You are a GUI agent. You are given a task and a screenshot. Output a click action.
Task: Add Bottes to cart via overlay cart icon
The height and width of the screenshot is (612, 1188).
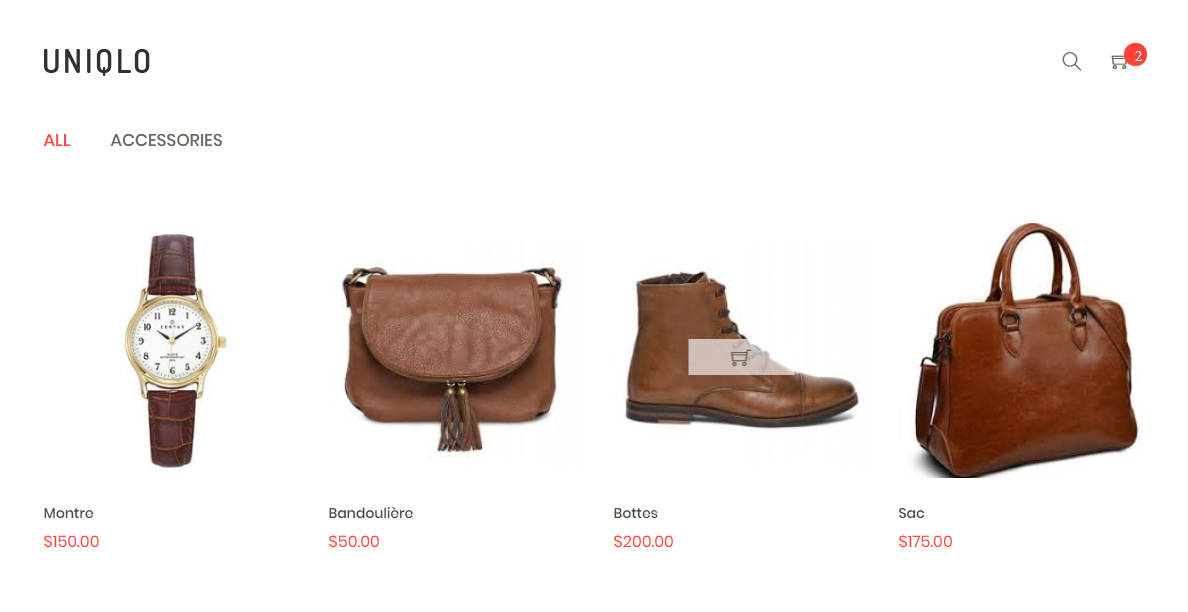click(740, 357)
